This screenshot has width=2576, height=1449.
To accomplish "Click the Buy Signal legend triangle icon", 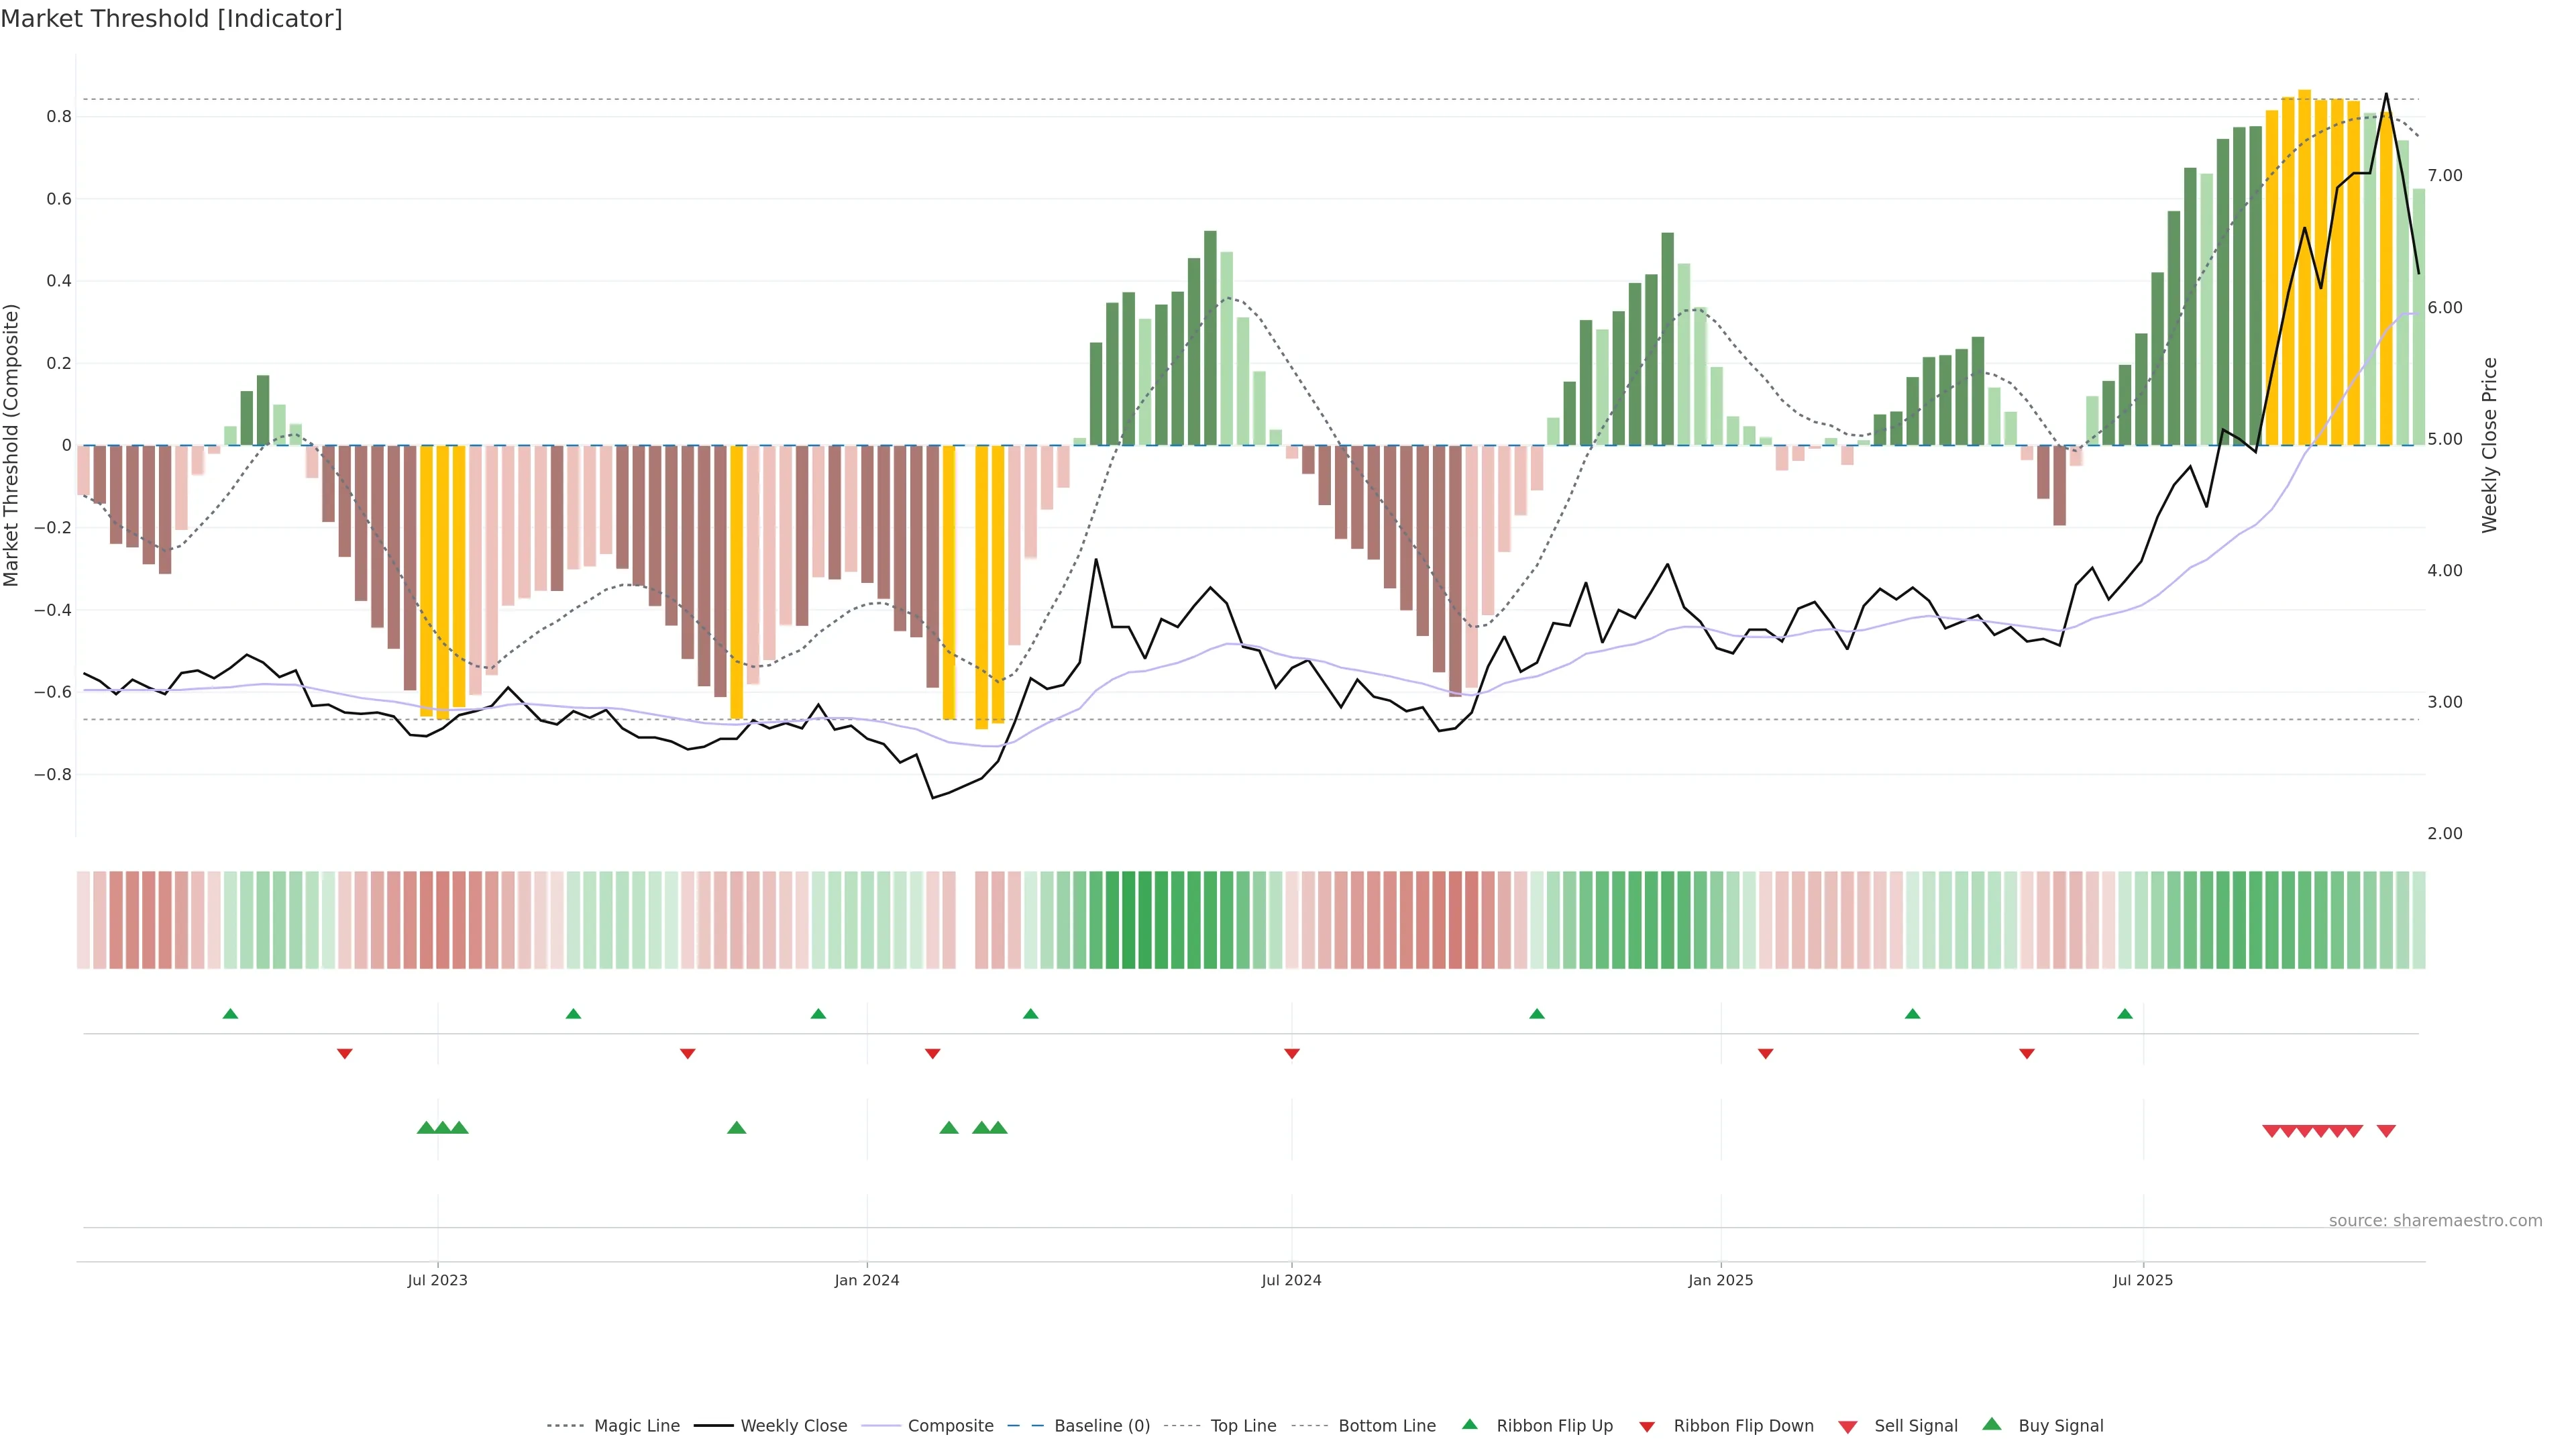I will click(1992, 1424).
